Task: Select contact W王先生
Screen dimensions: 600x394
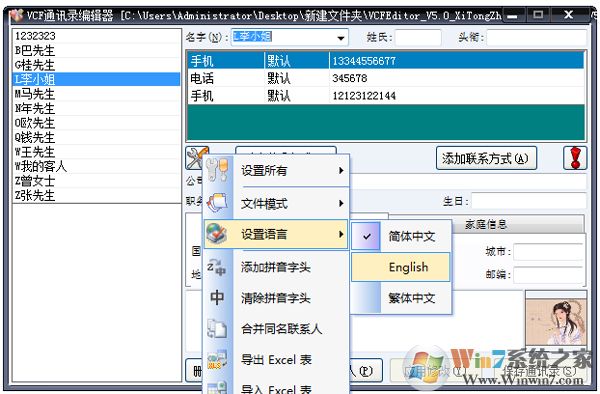Action: (96, 152)
